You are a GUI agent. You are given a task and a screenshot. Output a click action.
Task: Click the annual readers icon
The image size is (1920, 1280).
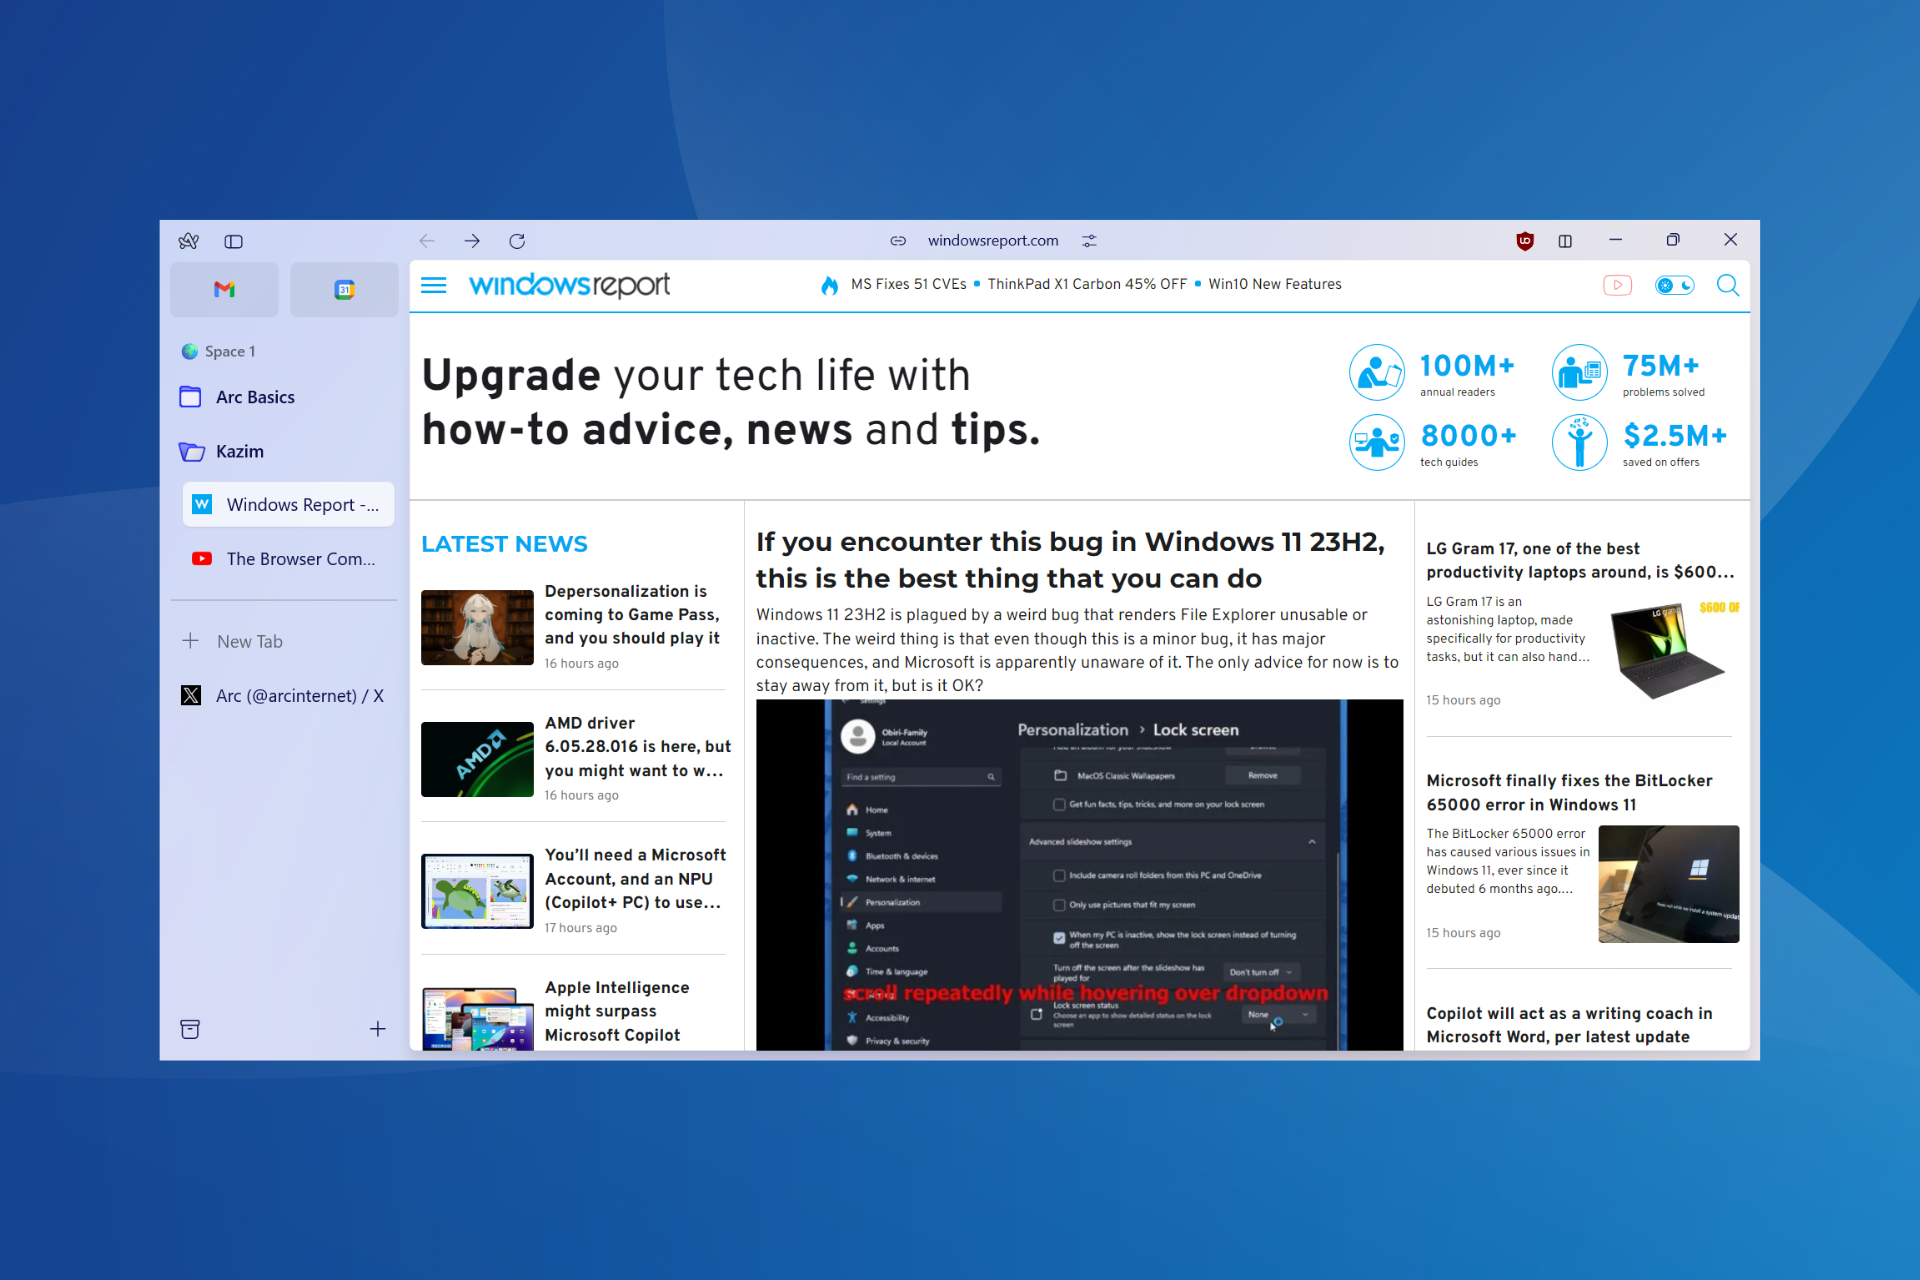pyautogui.click(x=1377, y=373)
